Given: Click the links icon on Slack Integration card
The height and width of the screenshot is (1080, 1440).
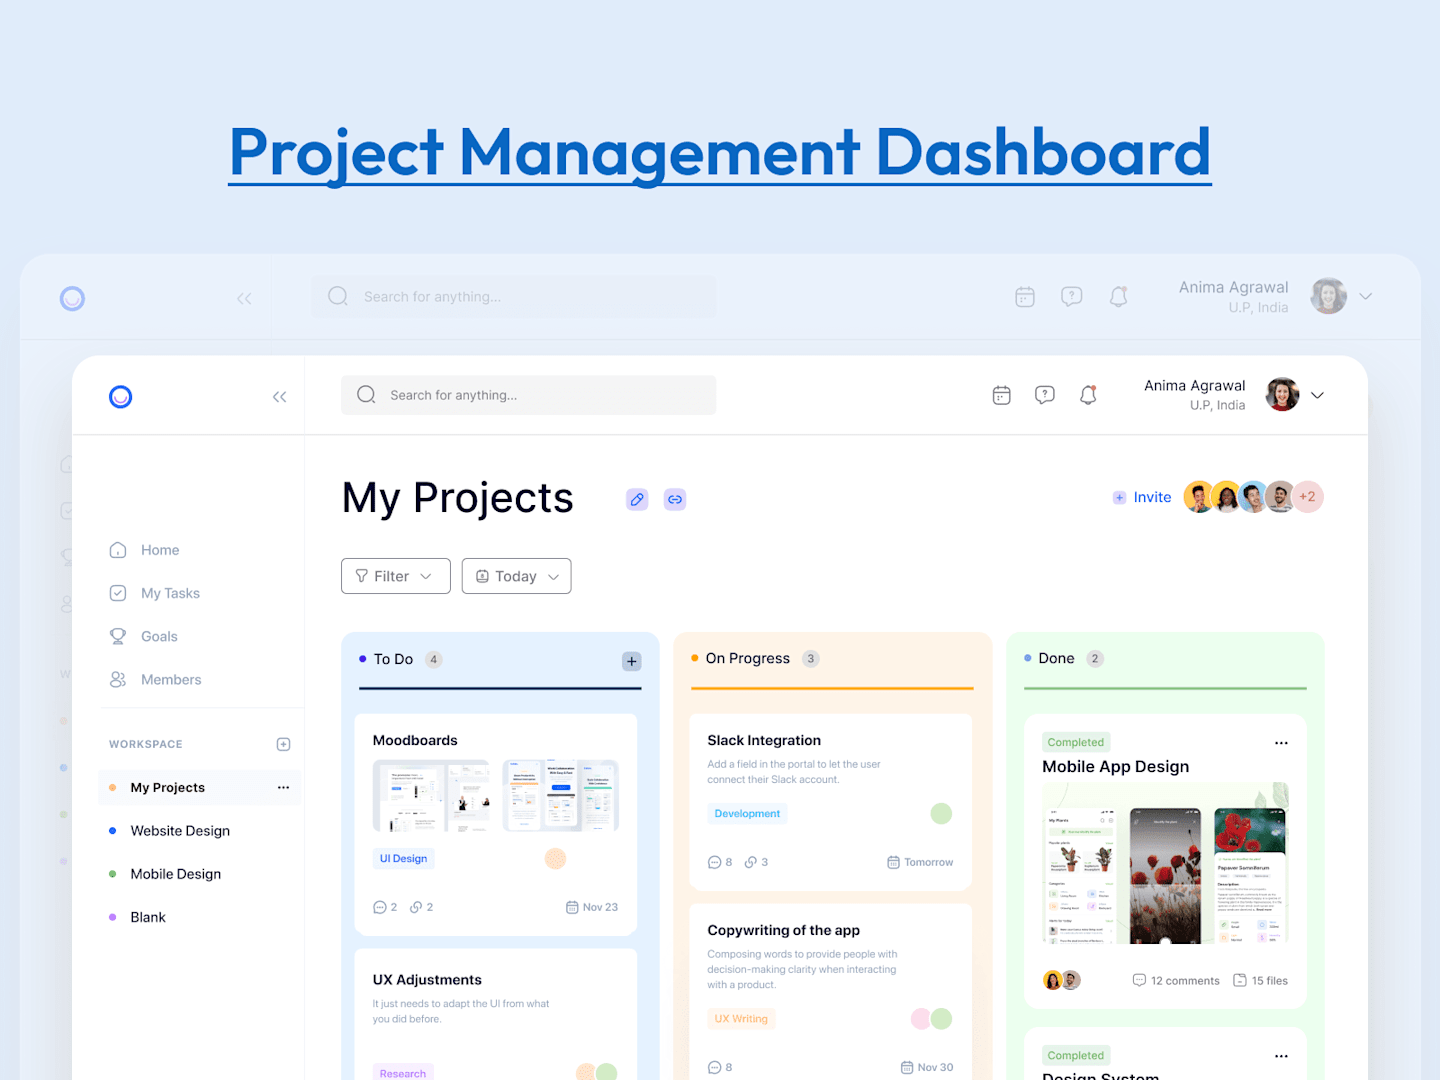Looking at the screenshot, I should 751,862.
